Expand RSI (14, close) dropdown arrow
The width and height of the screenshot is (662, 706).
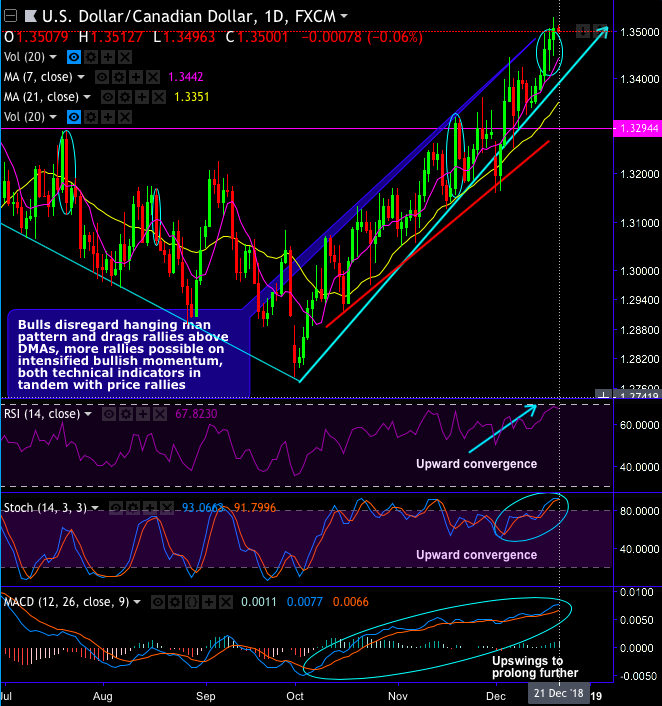pyautogui.click(x=88, y=414)
